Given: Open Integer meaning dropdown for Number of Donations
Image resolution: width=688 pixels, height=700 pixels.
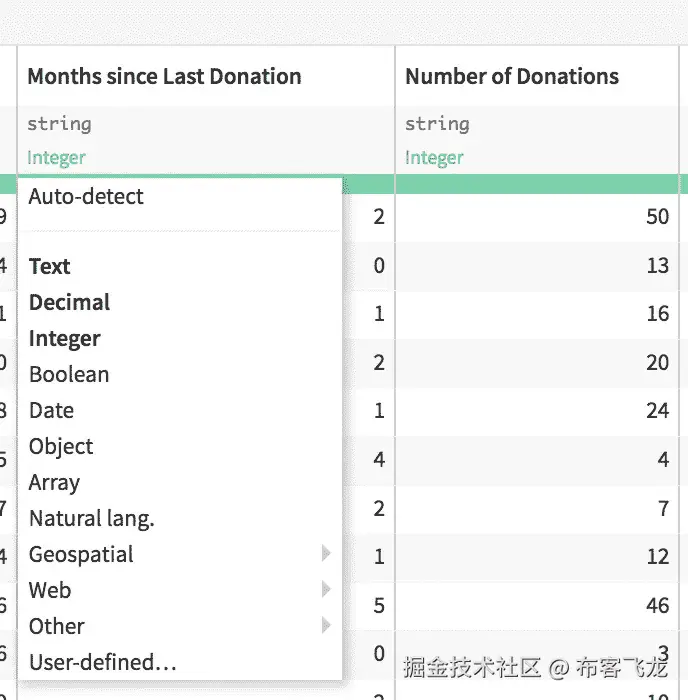Looking at the screenshot, I should (x=434, y=158).
